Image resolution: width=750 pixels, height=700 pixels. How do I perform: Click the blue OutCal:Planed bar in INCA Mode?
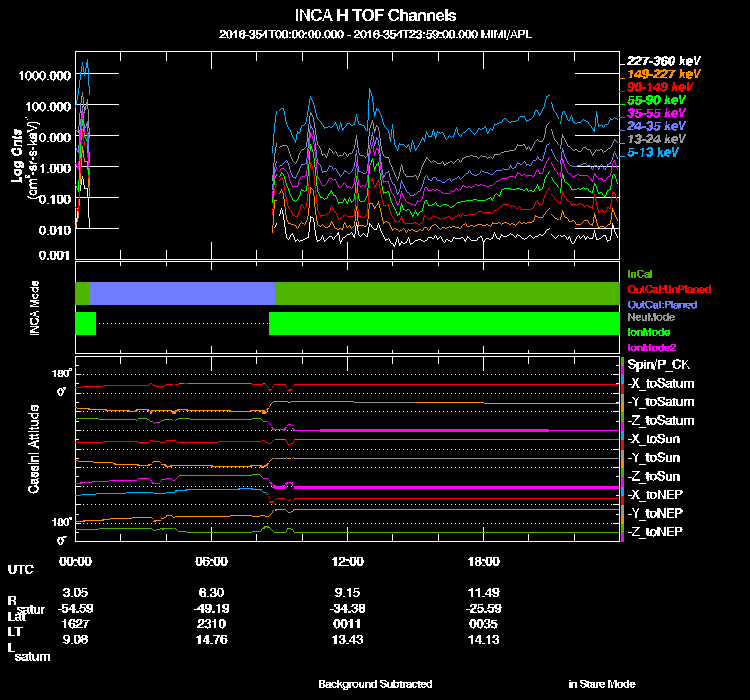(x=182, y=293)
